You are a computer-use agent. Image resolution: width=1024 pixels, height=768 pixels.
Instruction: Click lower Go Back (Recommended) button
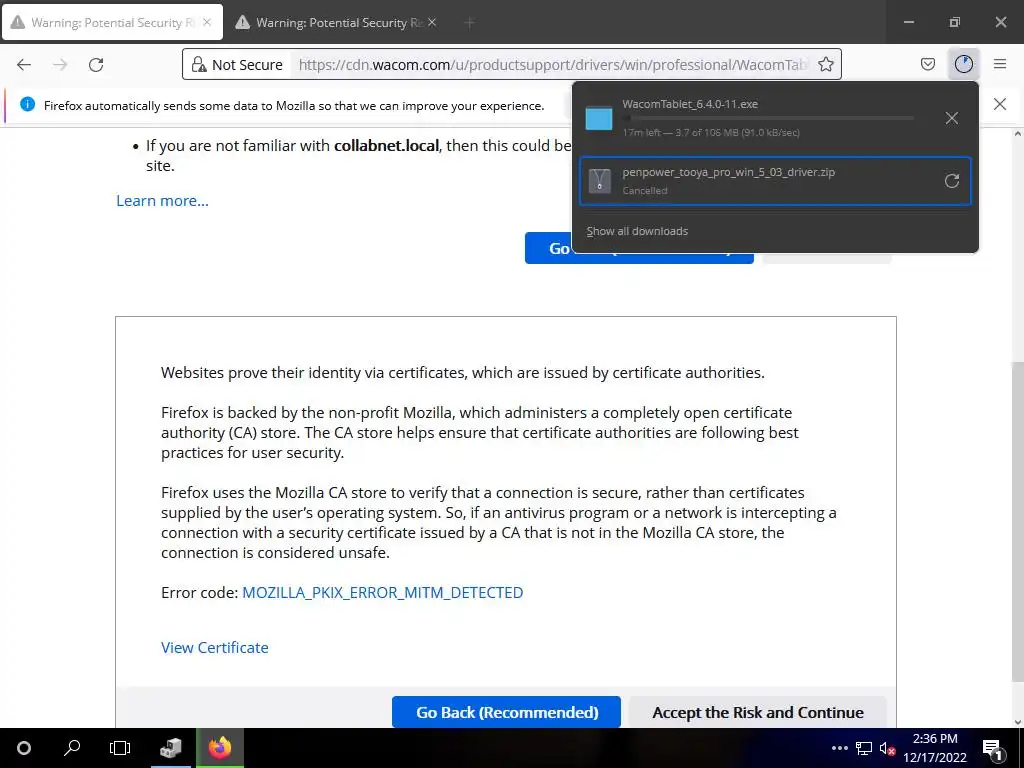507,712
